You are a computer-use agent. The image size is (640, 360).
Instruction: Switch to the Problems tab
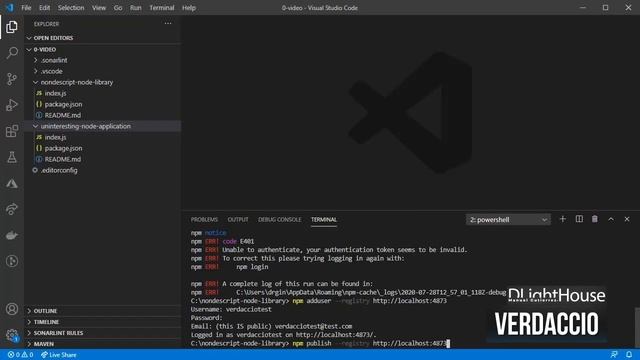click(204, 220)
